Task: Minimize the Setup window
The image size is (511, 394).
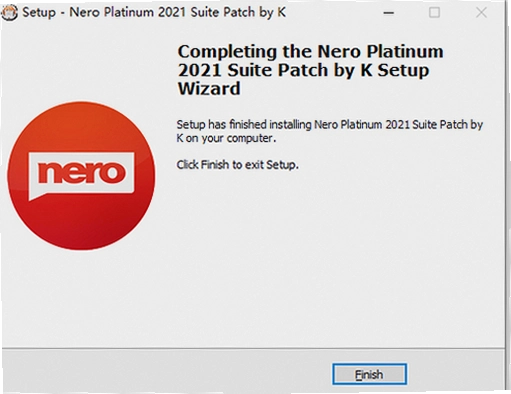Action: click(x=388, y=13)
